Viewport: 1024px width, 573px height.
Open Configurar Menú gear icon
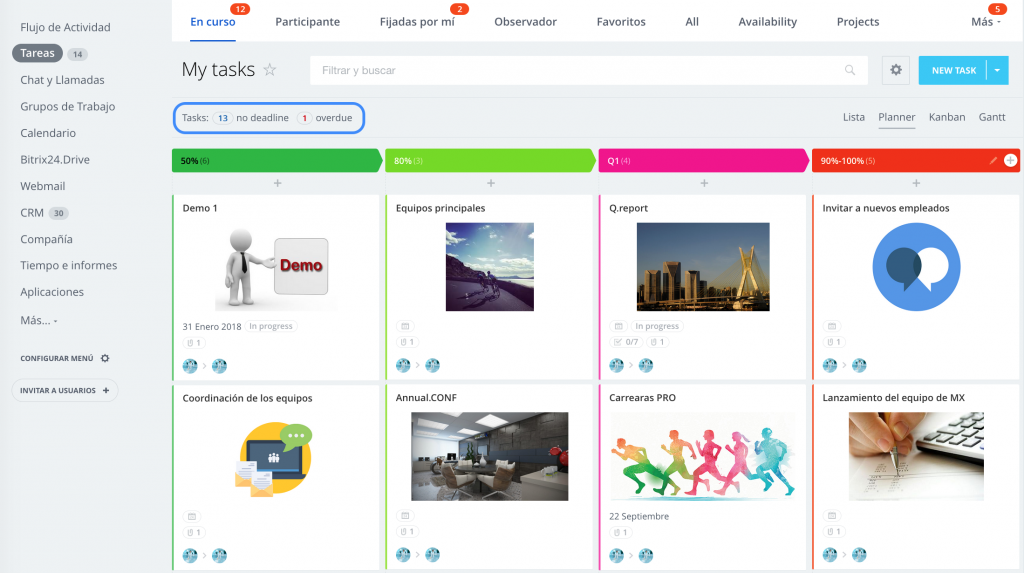[104, 358]
